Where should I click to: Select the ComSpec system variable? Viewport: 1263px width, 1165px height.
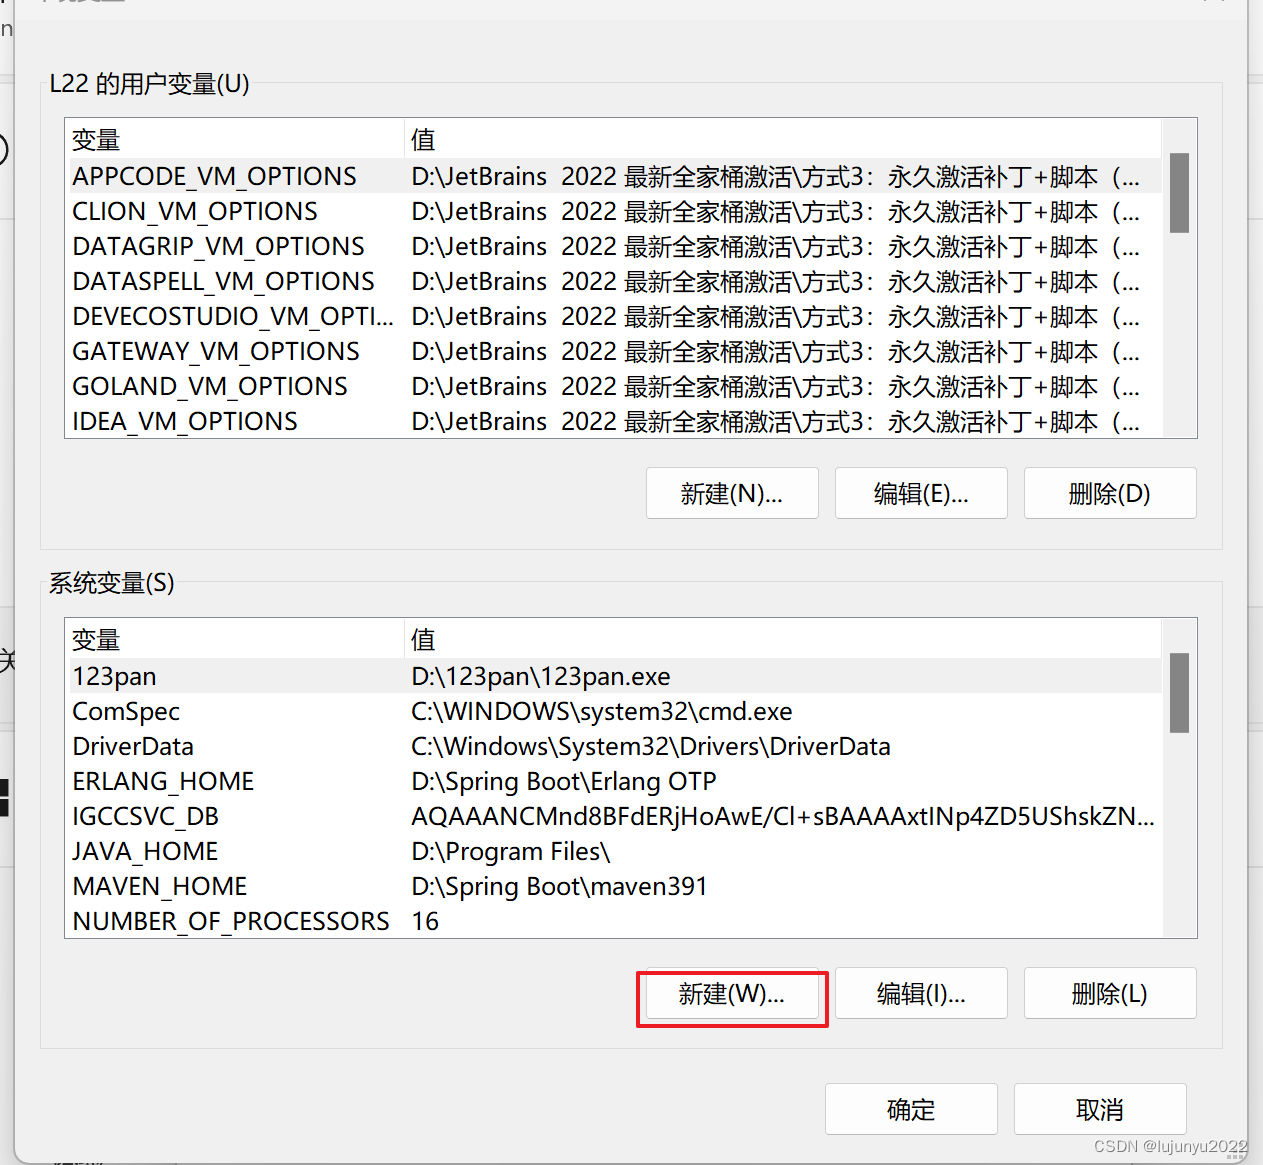point(613,711)
